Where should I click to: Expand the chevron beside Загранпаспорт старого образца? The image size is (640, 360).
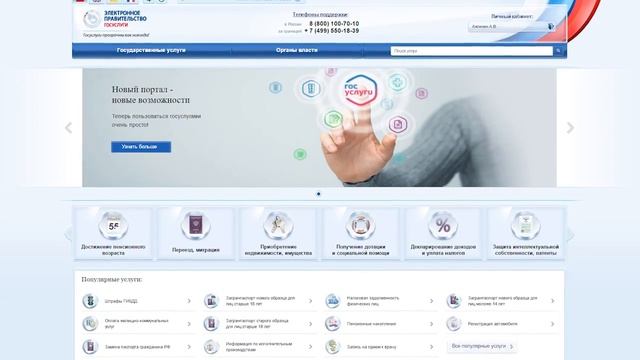pyautogui.click(x=311, y=324)
